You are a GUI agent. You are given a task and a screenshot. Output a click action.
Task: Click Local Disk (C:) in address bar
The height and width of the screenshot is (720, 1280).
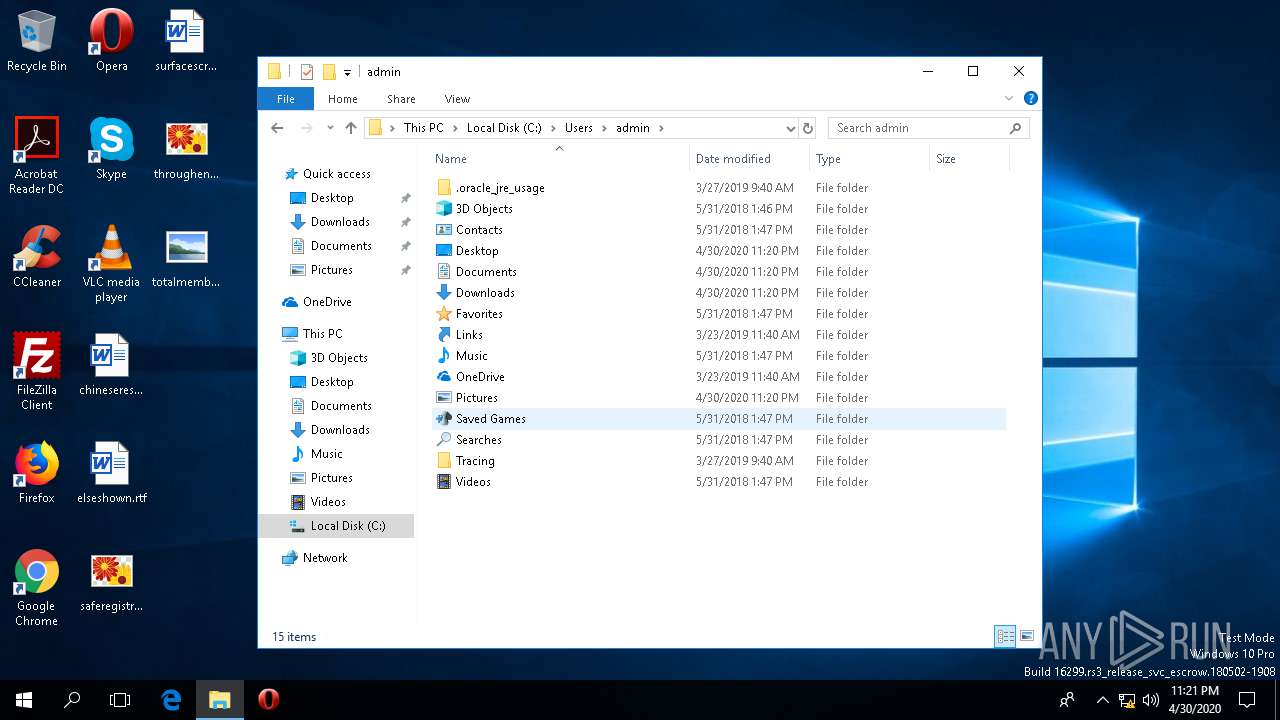pos(504,128)
